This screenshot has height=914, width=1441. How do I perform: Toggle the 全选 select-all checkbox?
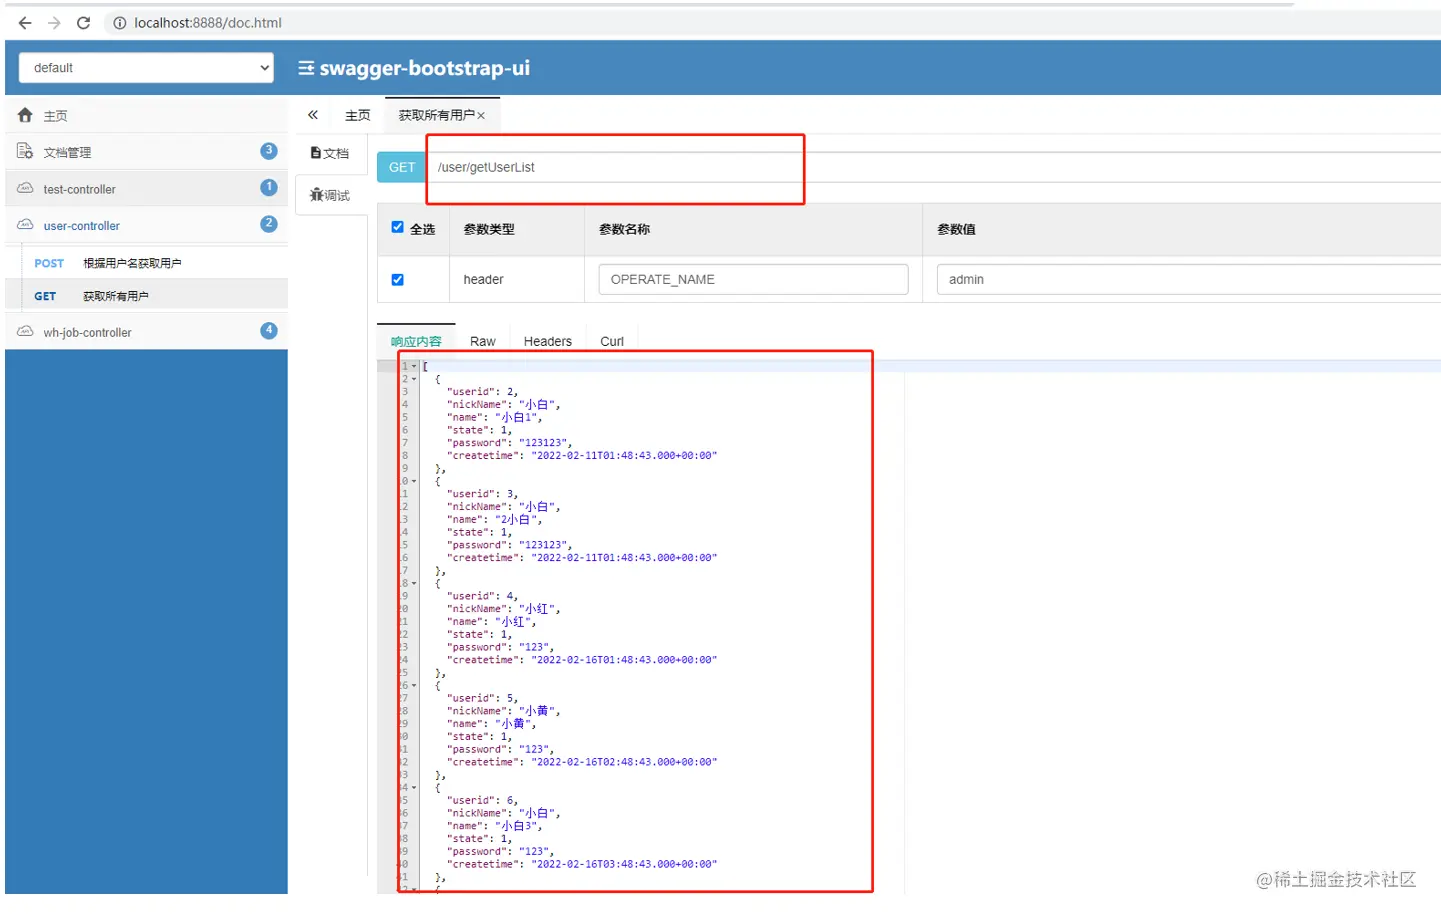point(398,228)
